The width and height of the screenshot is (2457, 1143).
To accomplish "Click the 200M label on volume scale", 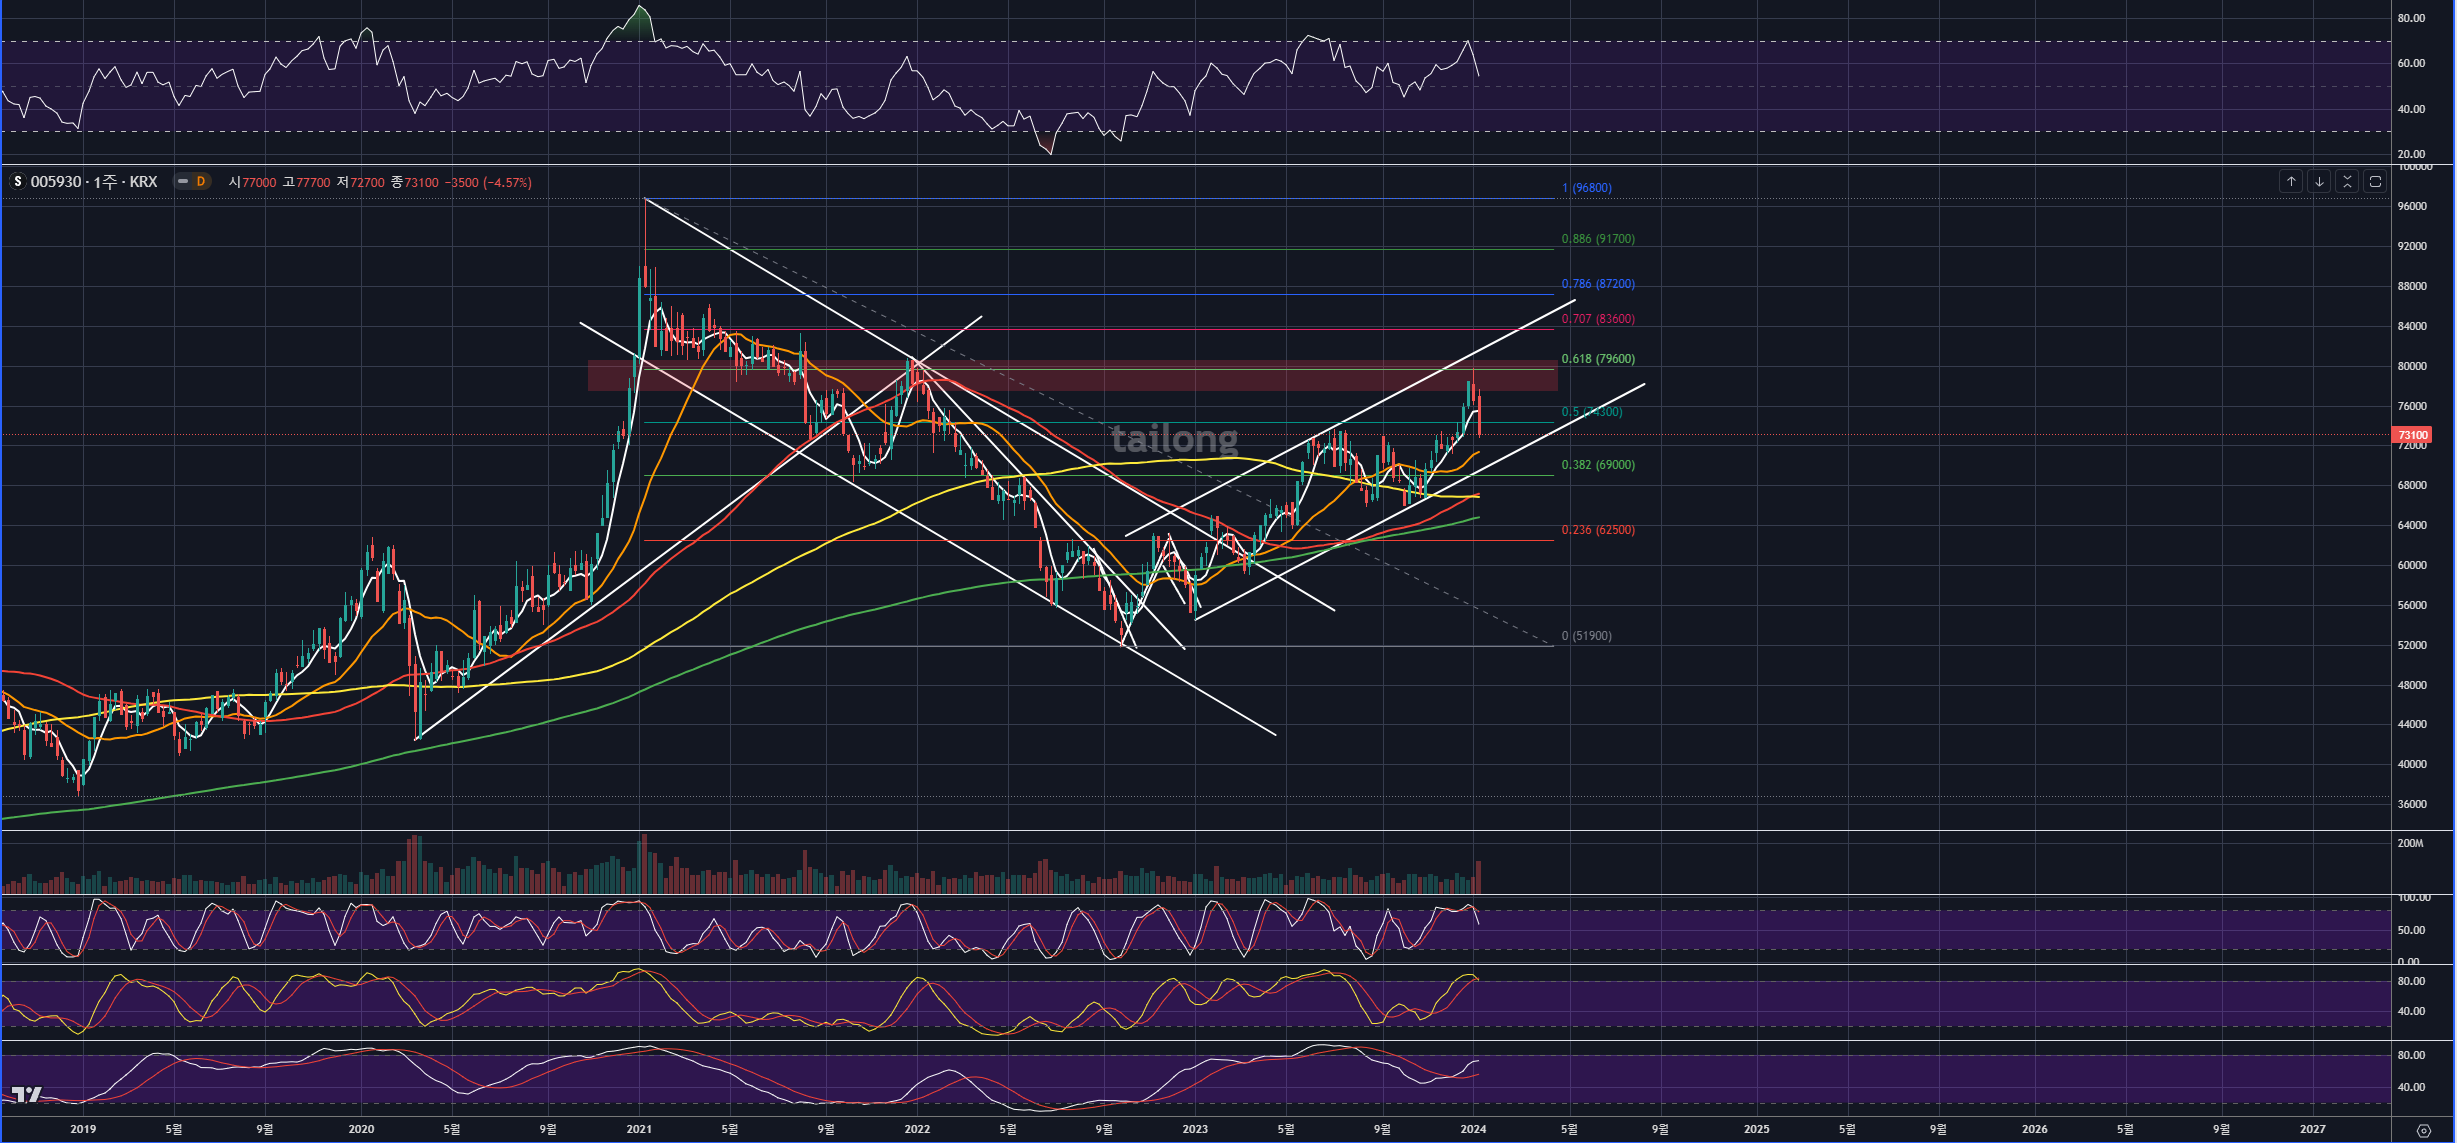I will pyautogui.click(x=2410, y=843).
